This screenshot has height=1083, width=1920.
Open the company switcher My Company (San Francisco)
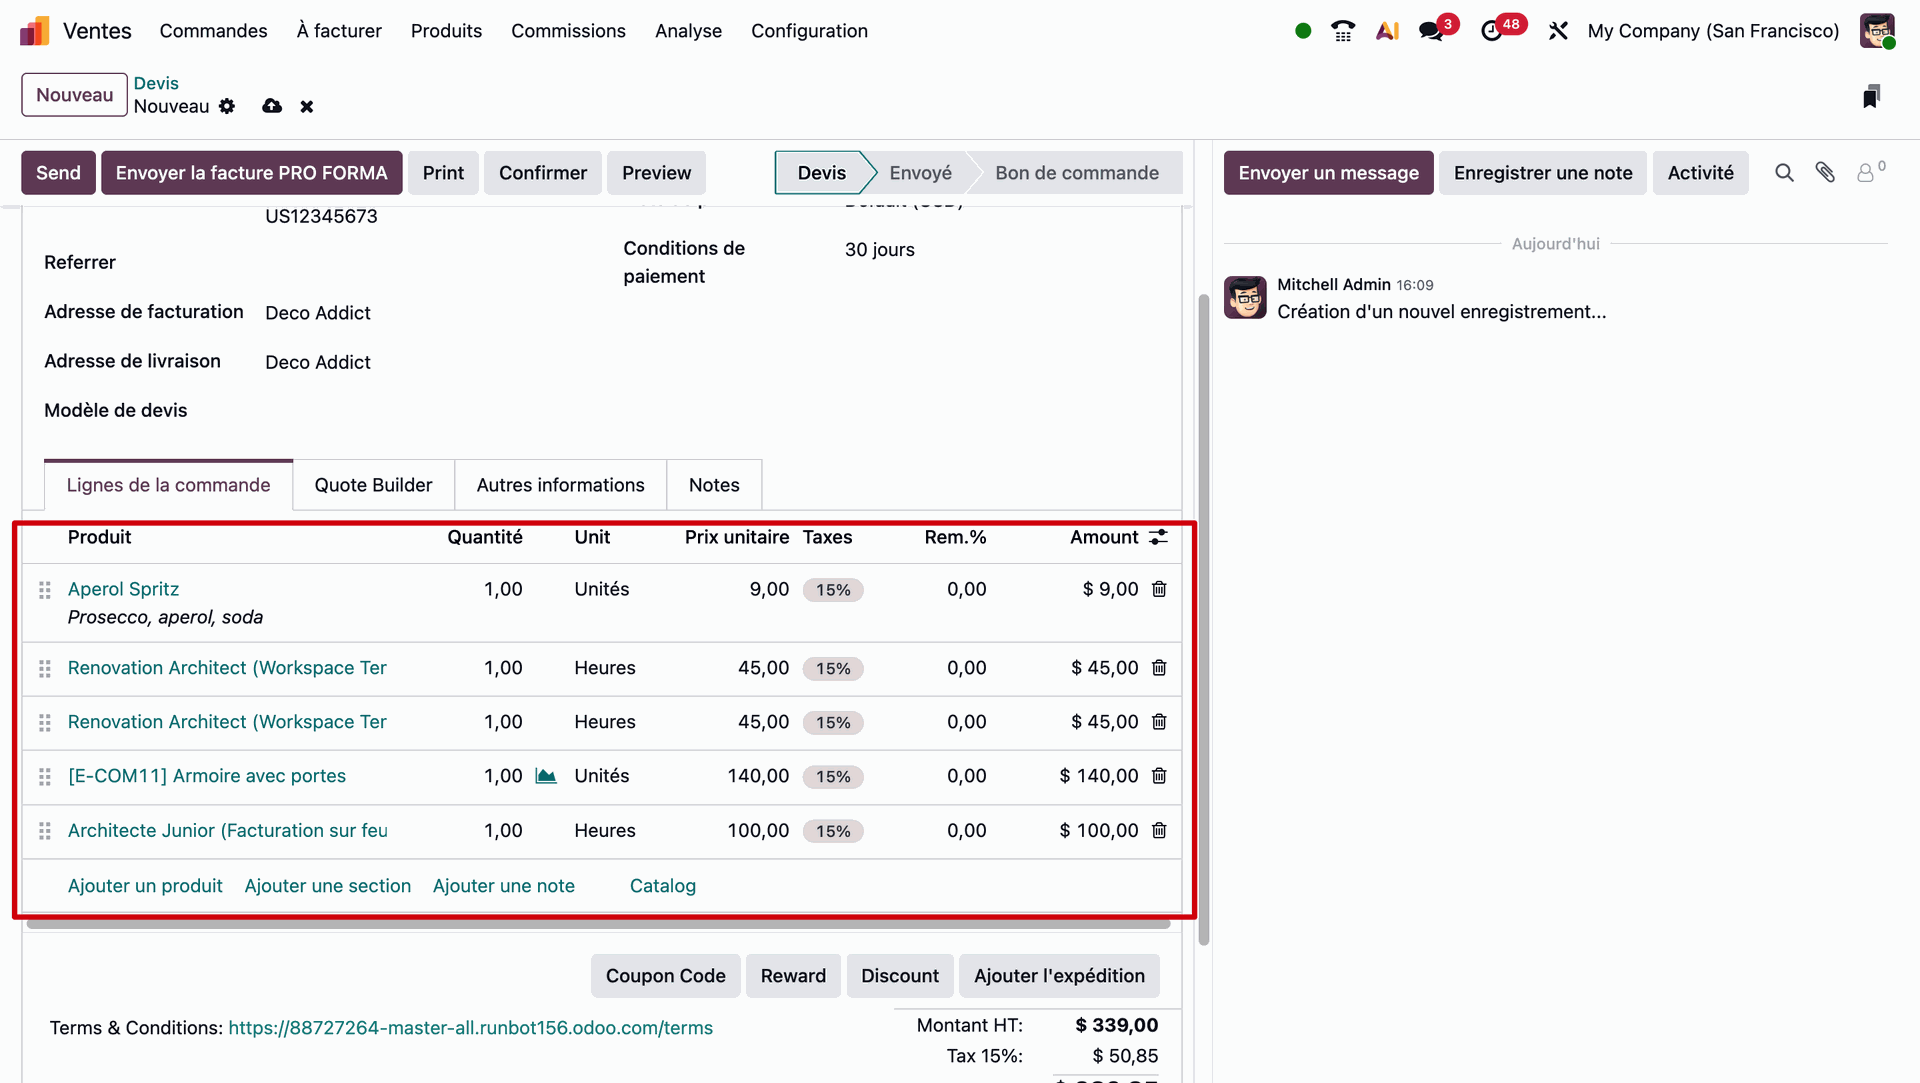(x=1713, y=31)
